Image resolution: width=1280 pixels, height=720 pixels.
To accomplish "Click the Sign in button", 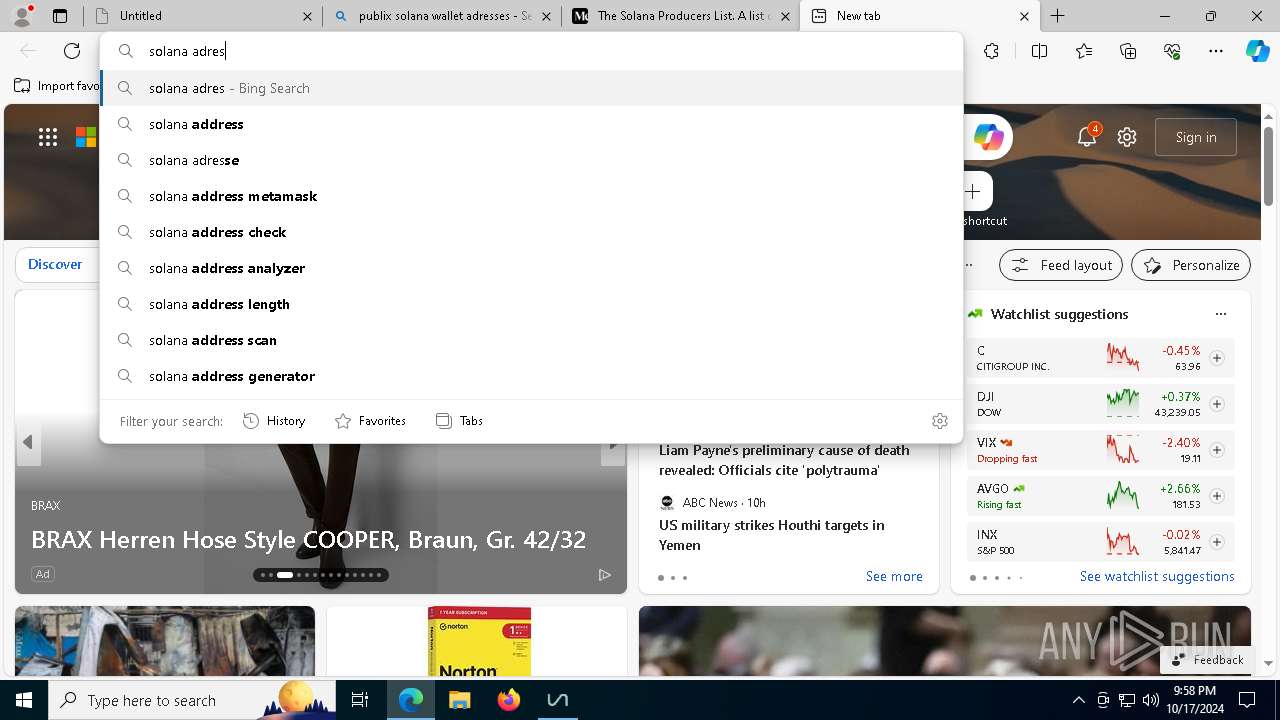I will (x=1196, y=137).
